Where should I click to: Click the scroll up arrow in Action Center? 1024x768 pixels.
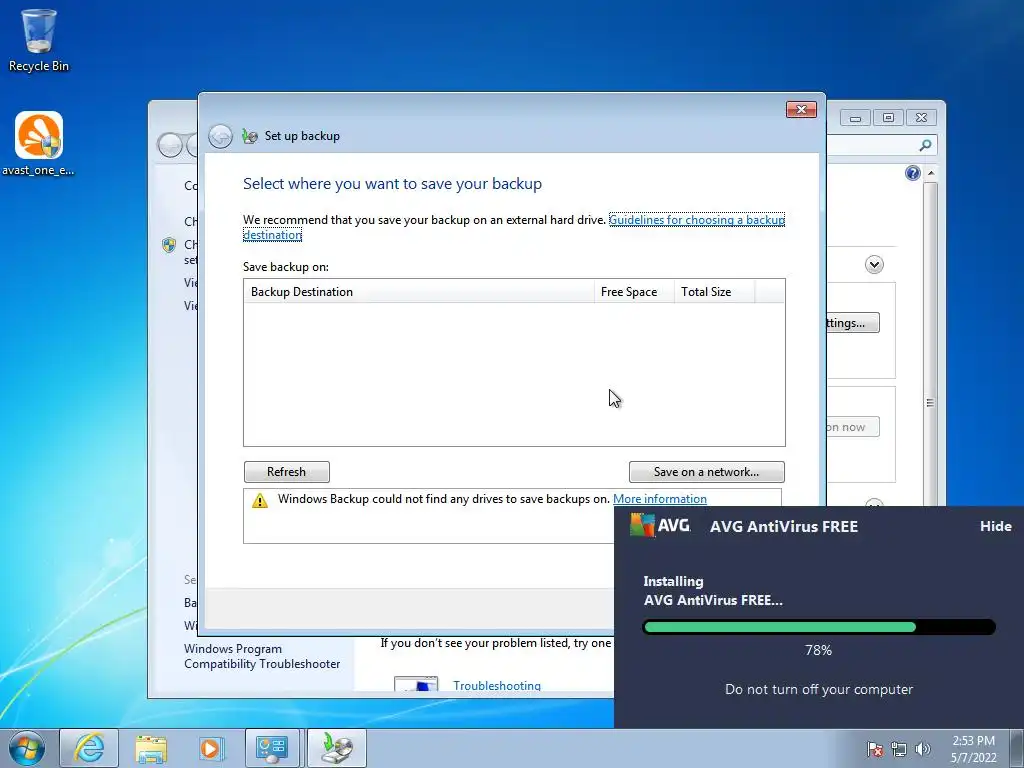click(x=931, y=173)
